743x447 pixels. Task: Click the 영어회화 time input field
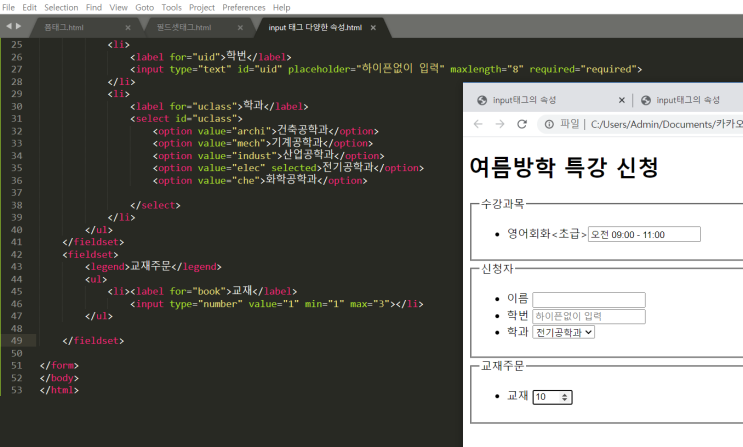pyautogui.click(x=644, y=234)
